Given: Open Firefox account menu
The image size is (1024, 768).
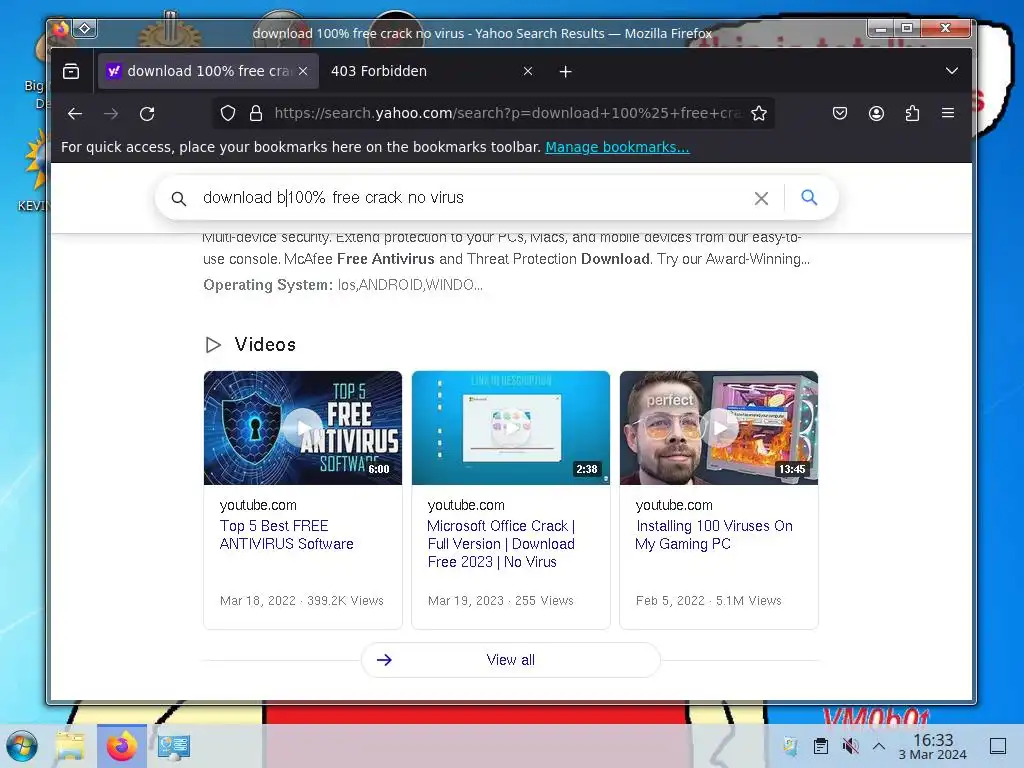Looking at the screenshot, I should coord(876,114).
